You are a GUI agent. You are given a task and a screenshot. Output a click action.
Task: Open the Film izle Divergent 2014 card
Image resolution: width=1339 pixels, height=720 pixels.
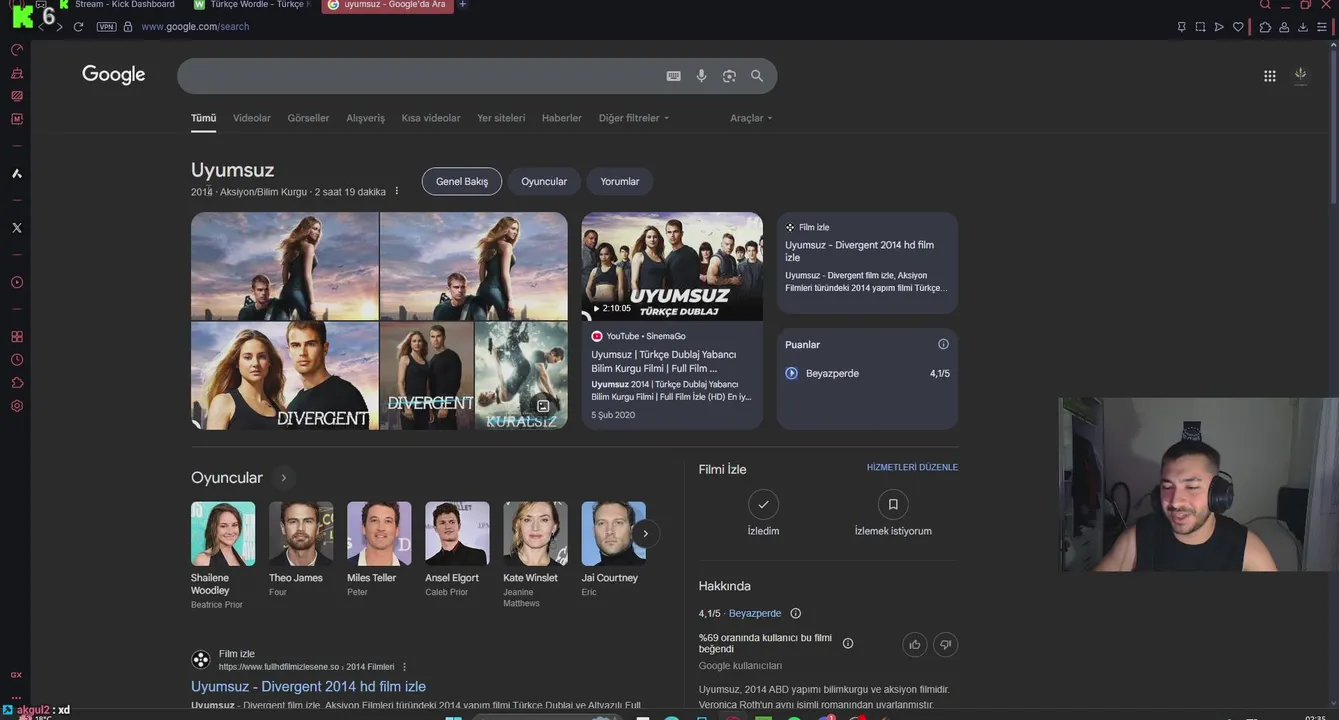pos(867,263)
